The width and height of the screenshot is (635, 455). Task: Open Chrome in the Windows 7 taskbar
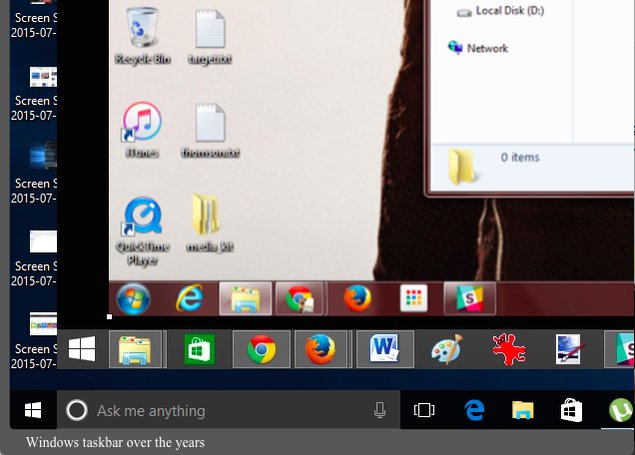(x=299, y=299)
